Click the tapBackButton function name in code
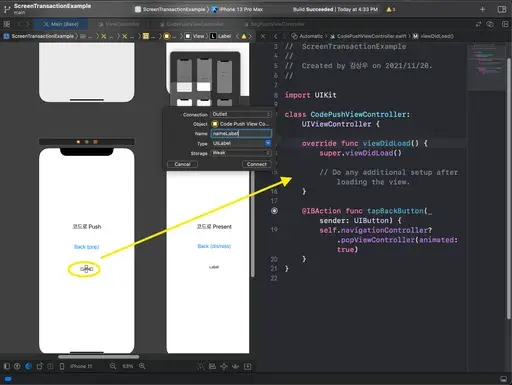 click(395, 211)
